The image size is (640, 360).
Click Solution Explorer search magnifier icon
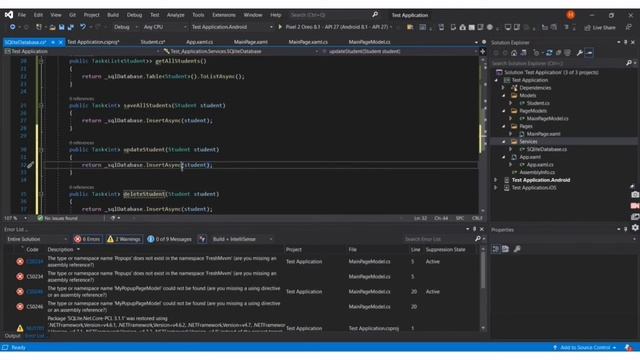tap(629, 63)
